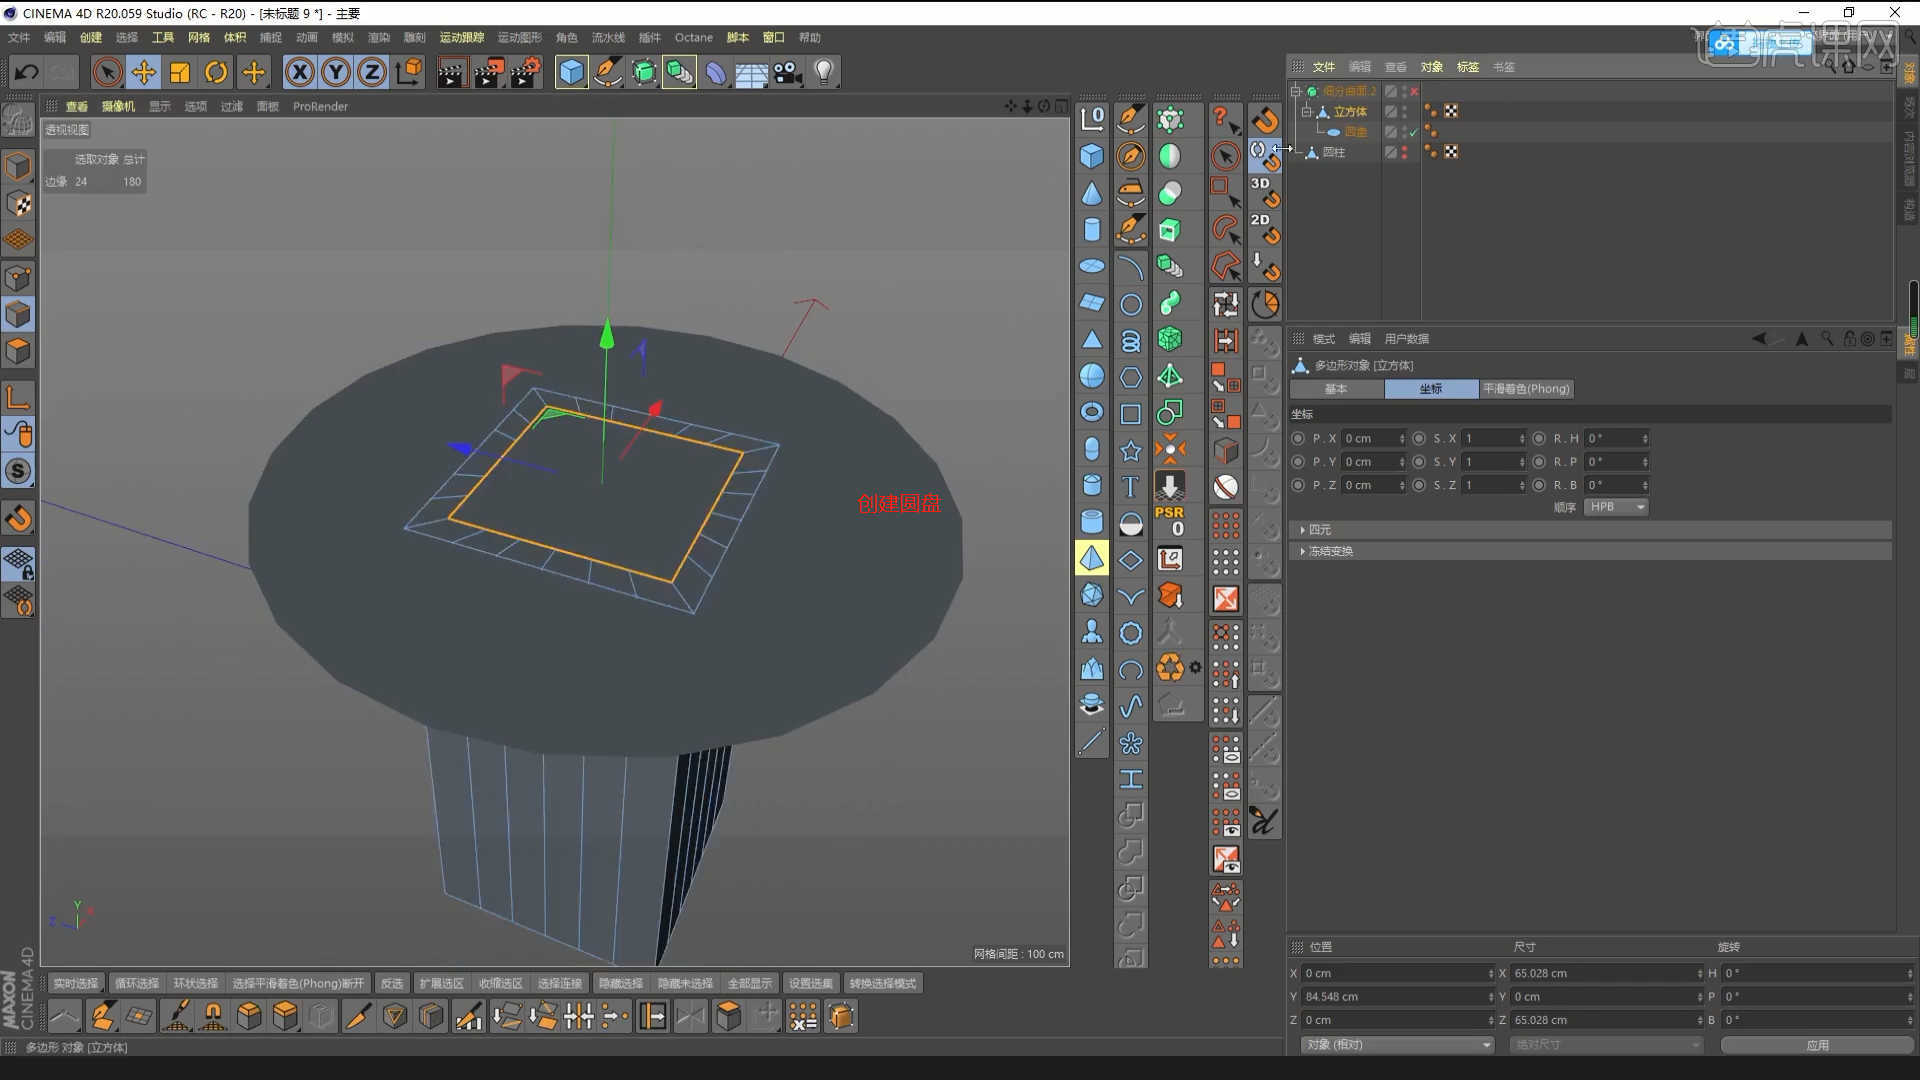Open the 摄像机 viewport menu
This screenshot has width=1920, height=1080.
pyautogui.click(x=118, y=106)
